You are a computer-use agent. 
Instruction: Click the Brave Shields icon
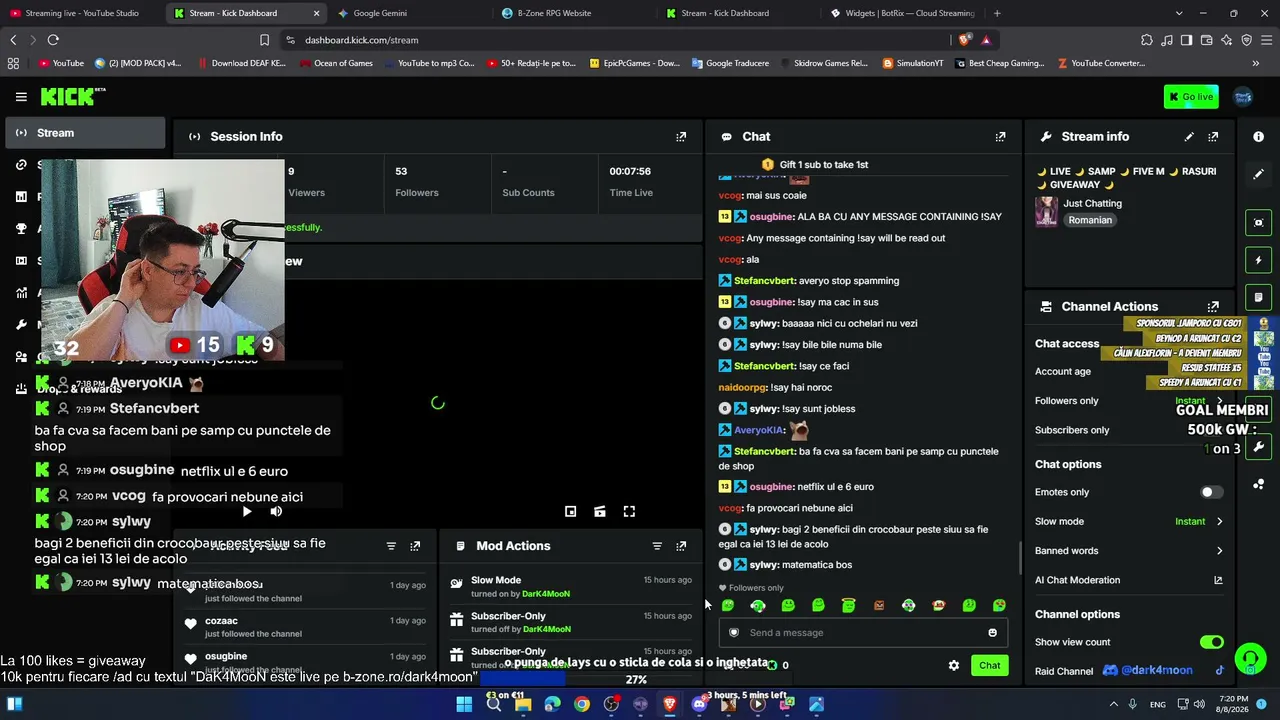(964, 40)
